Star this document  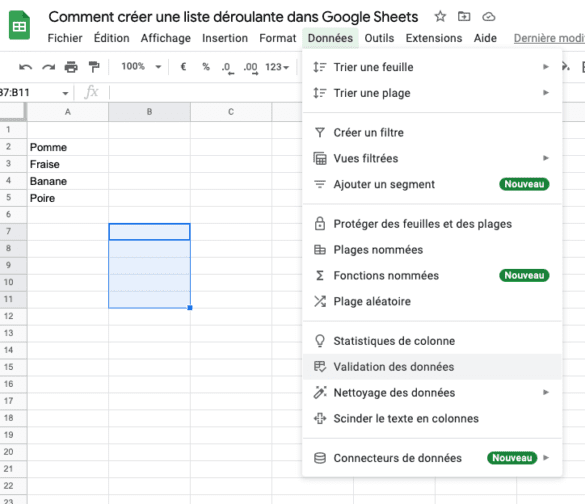[x=440, y=16]
